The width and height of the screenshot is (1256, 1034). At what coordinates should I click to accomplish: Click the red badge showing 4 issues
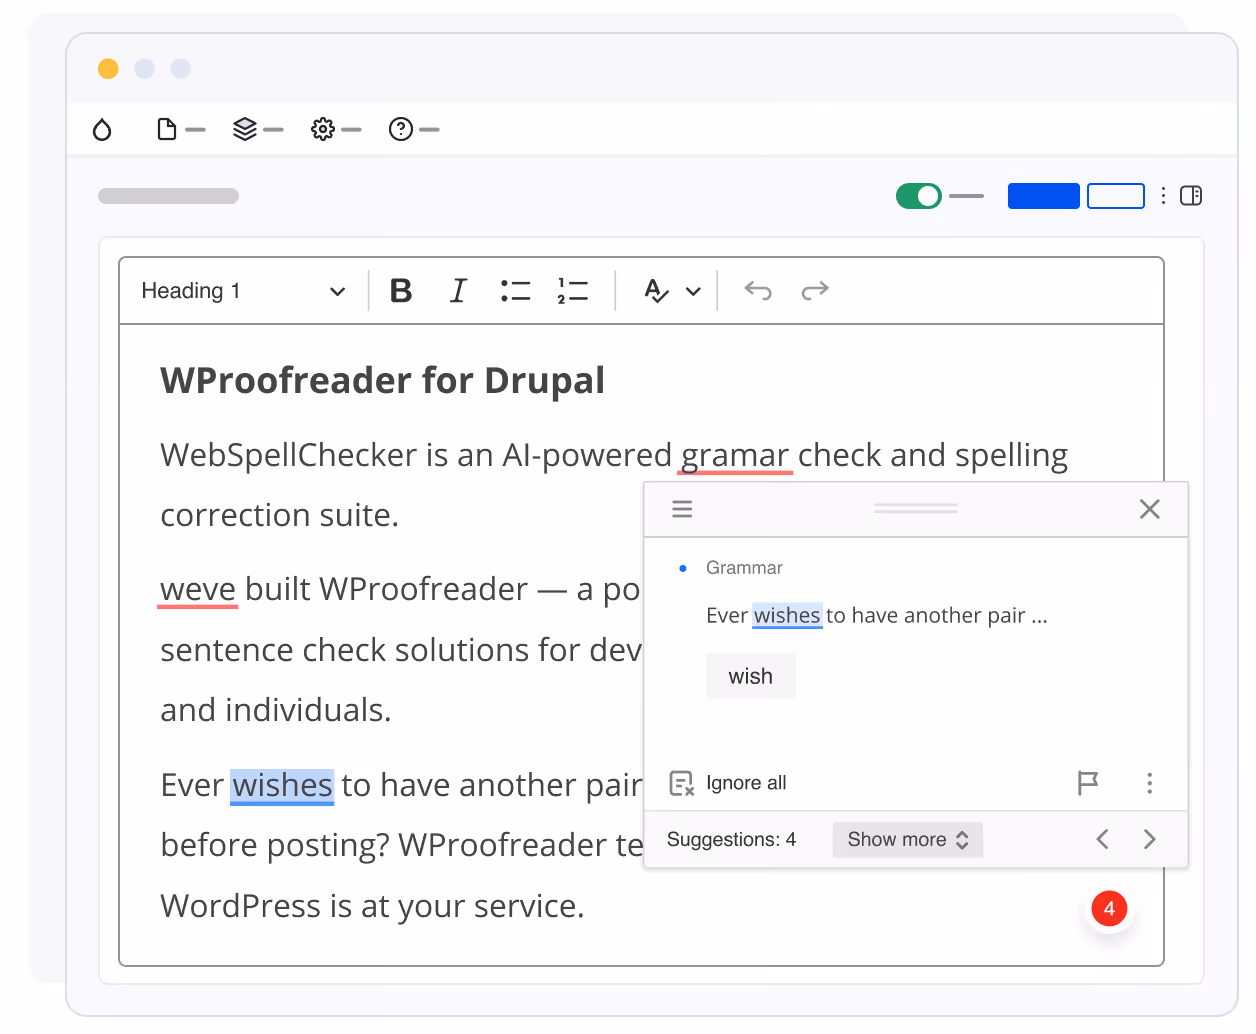coord(1110,908)
